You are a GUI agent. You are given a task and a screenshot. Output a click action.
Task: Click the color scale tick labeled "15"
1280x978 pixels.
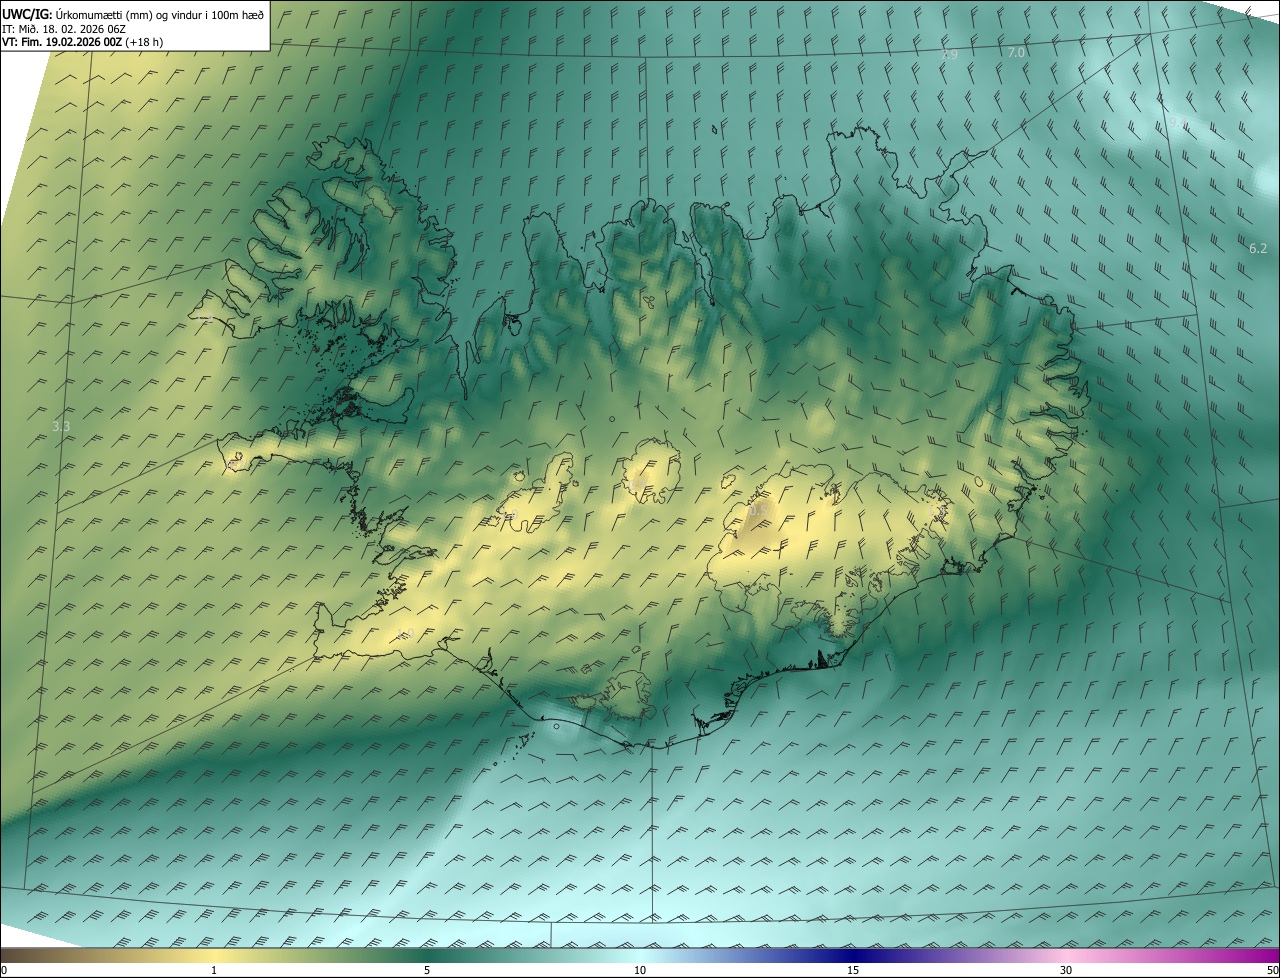pos(853,970)
